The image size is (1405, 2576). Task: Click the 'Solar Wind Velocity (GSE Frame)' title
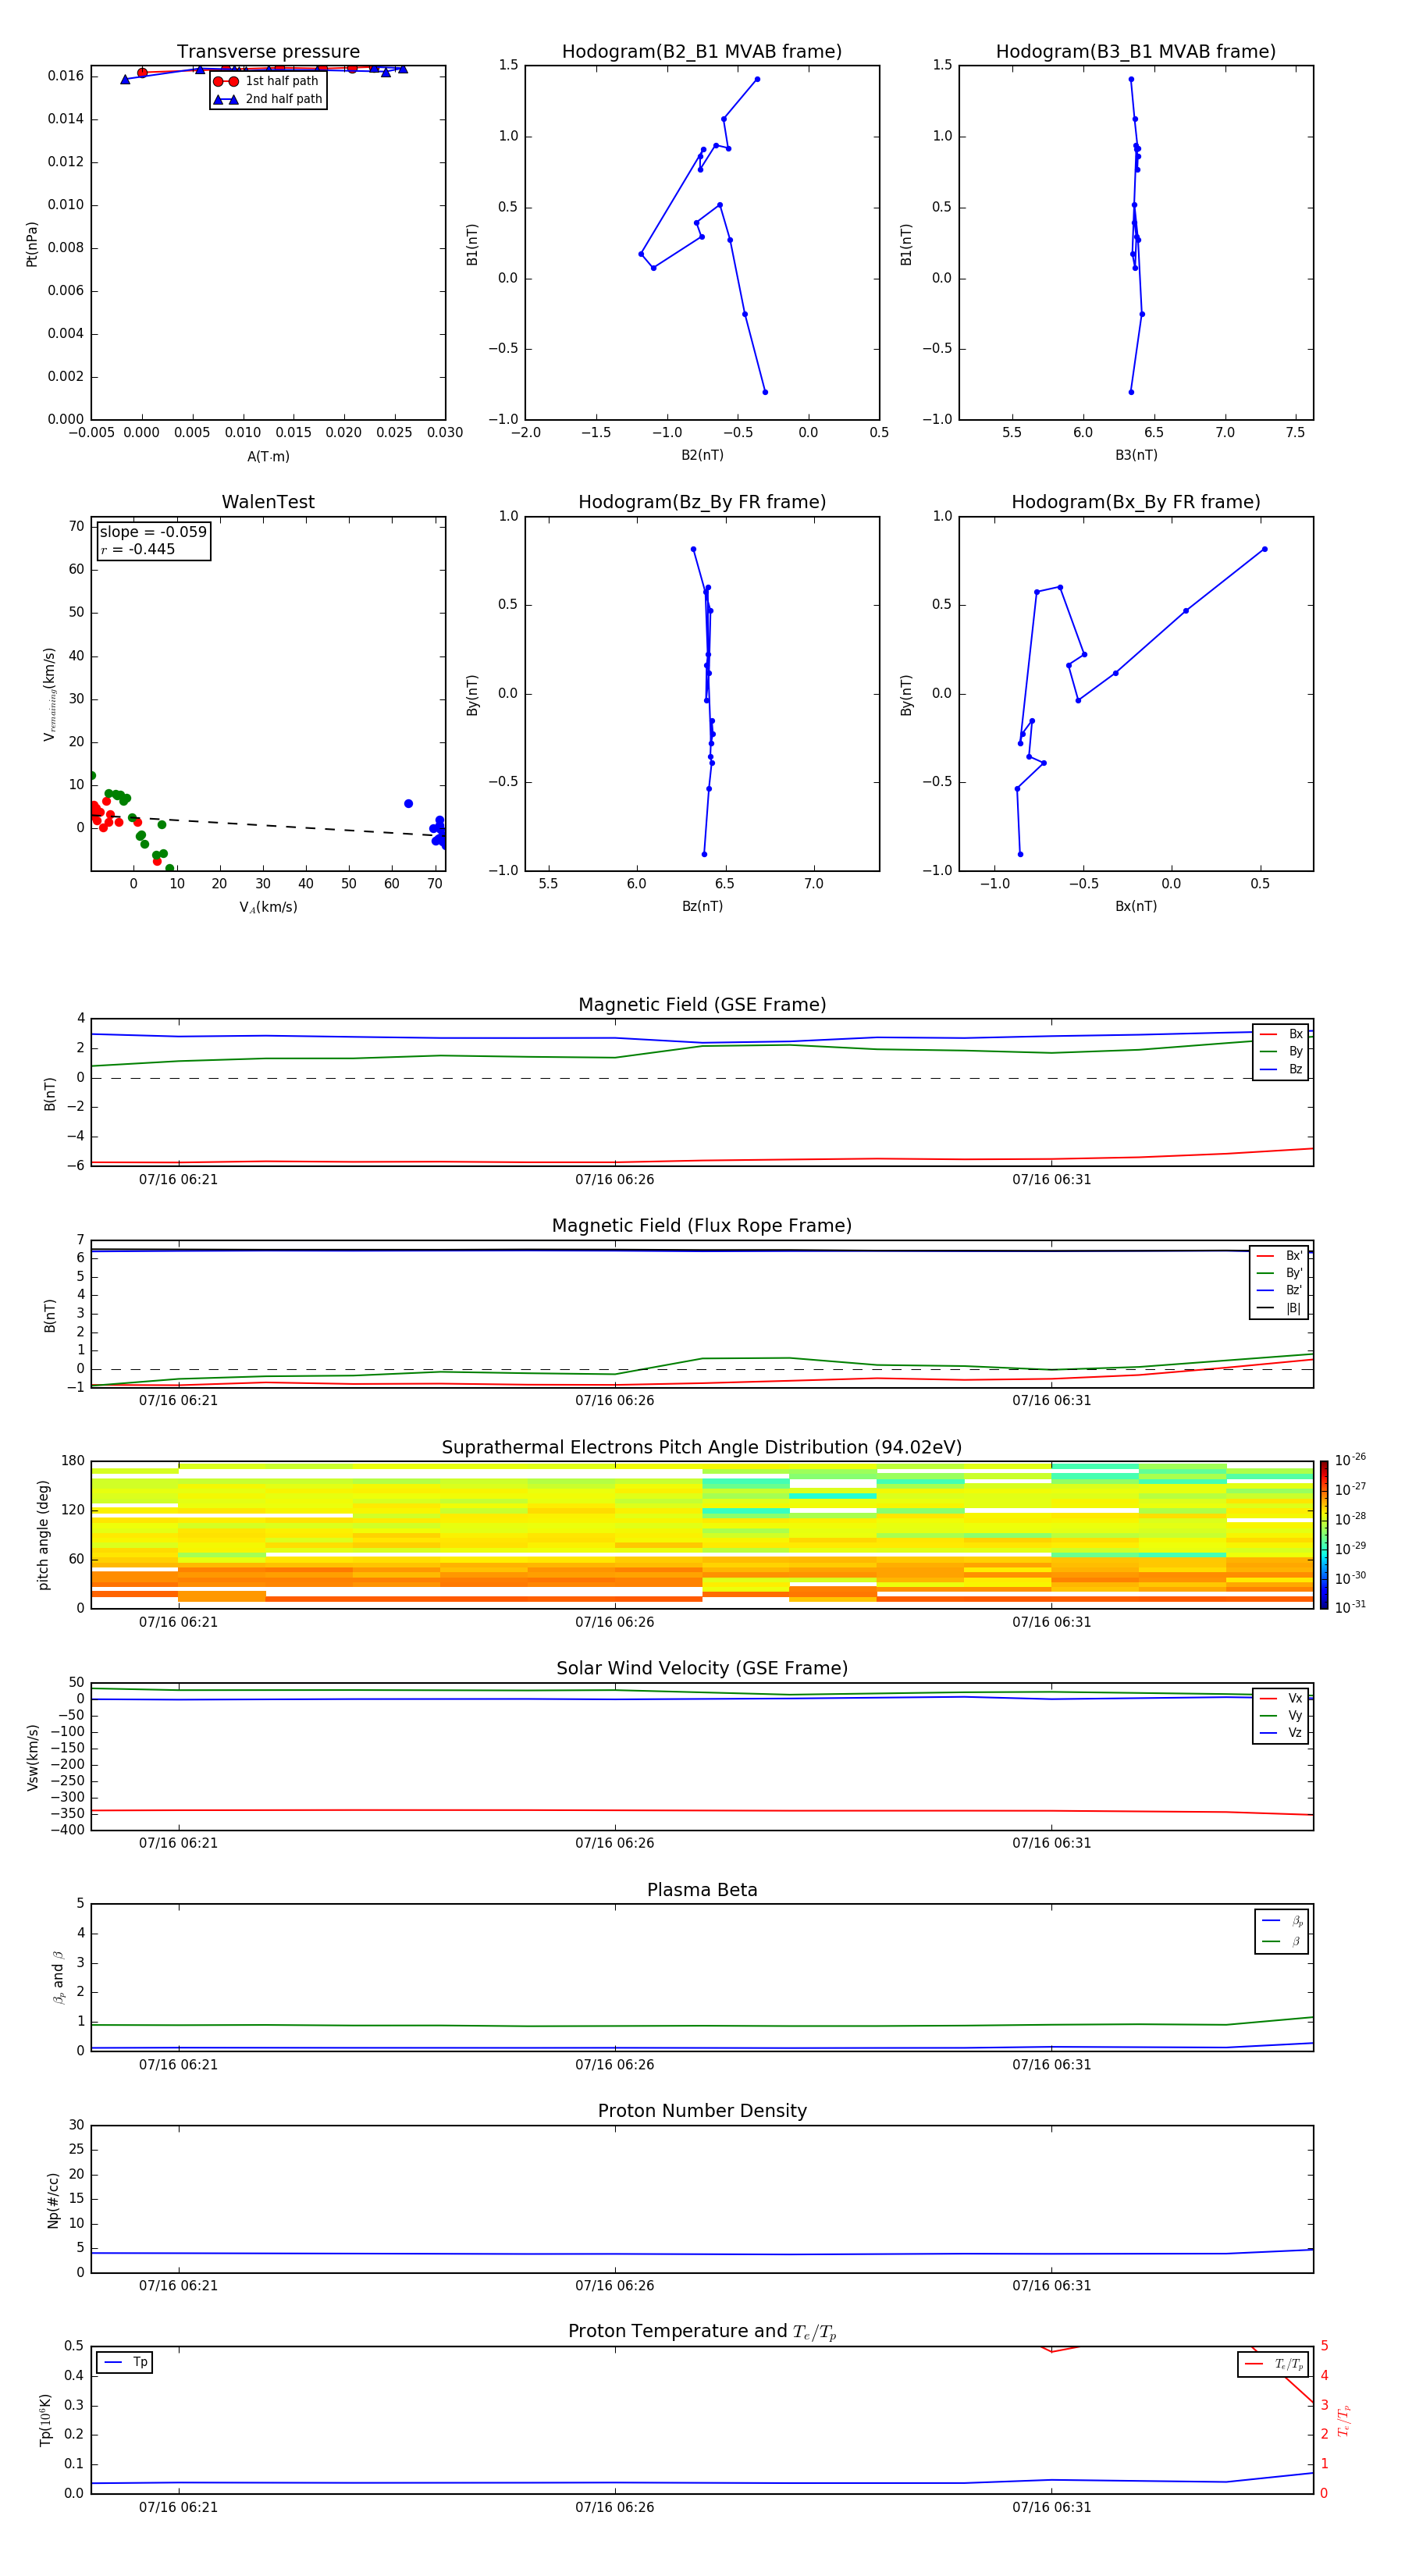pyautogui.click(x=702, y=1669)
